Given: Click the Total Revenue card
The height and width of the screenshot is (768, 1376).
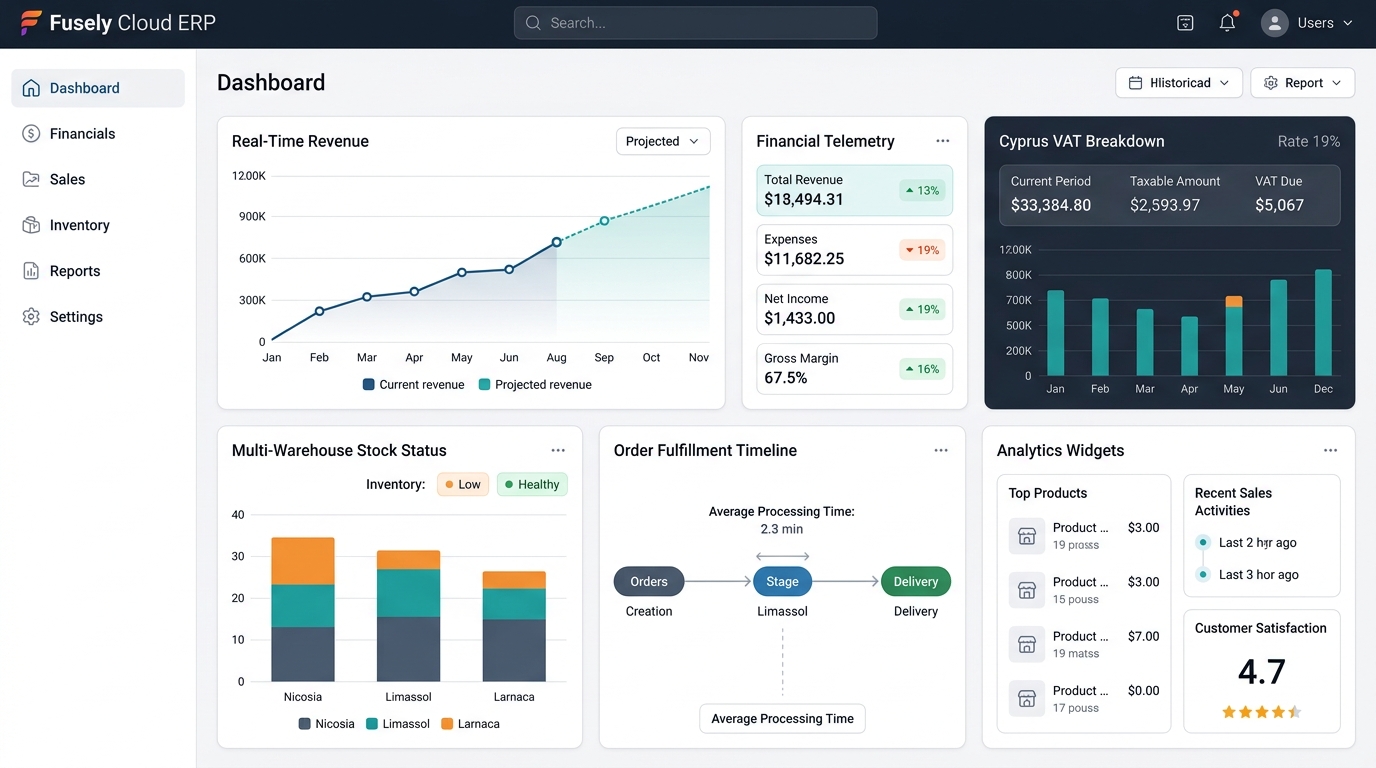Looking at the screenshot, I should (855, 190).
